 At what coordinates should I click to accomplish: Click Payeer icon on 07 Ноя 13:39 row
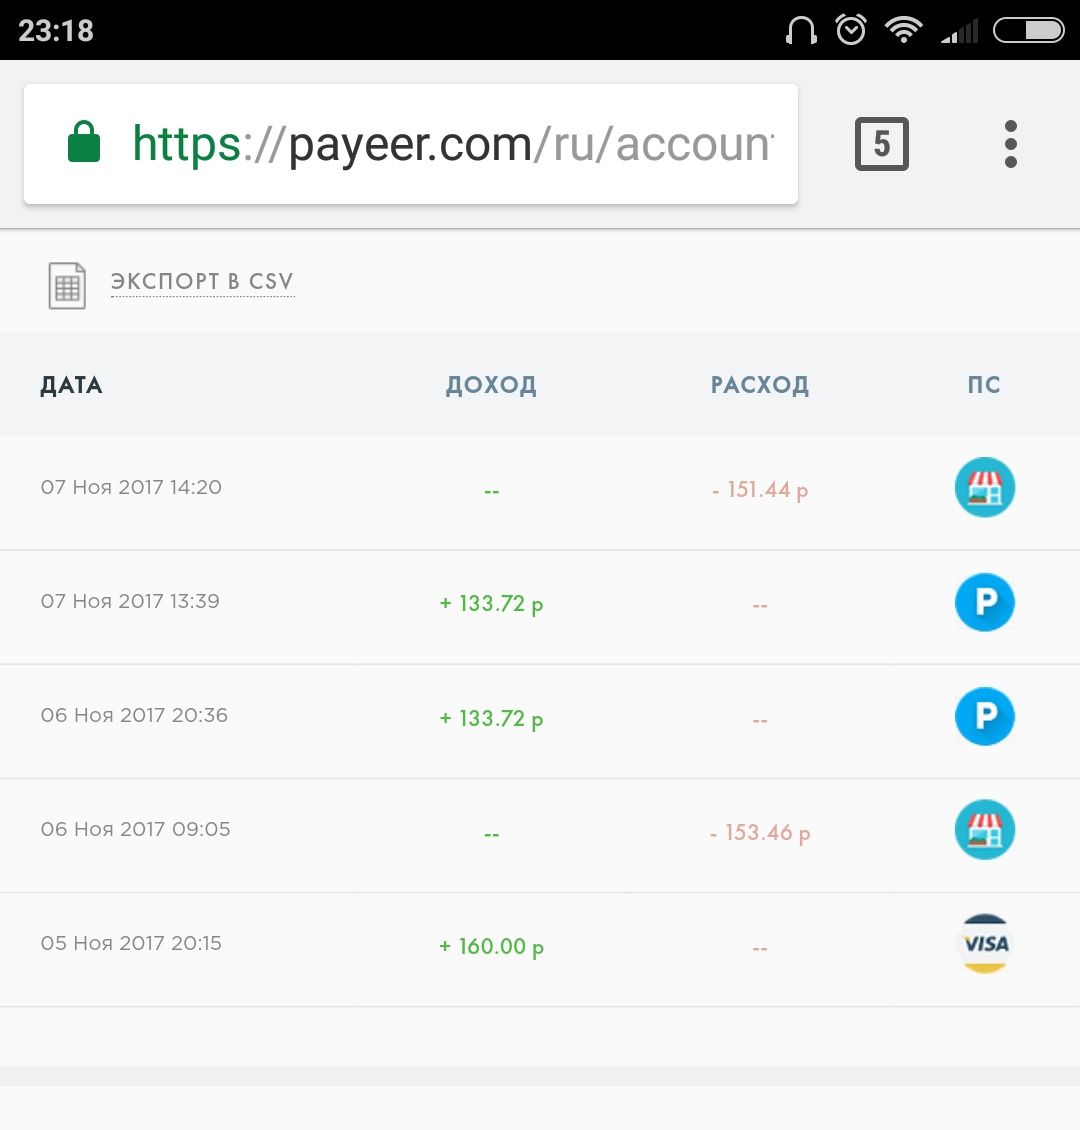[985, 603]
